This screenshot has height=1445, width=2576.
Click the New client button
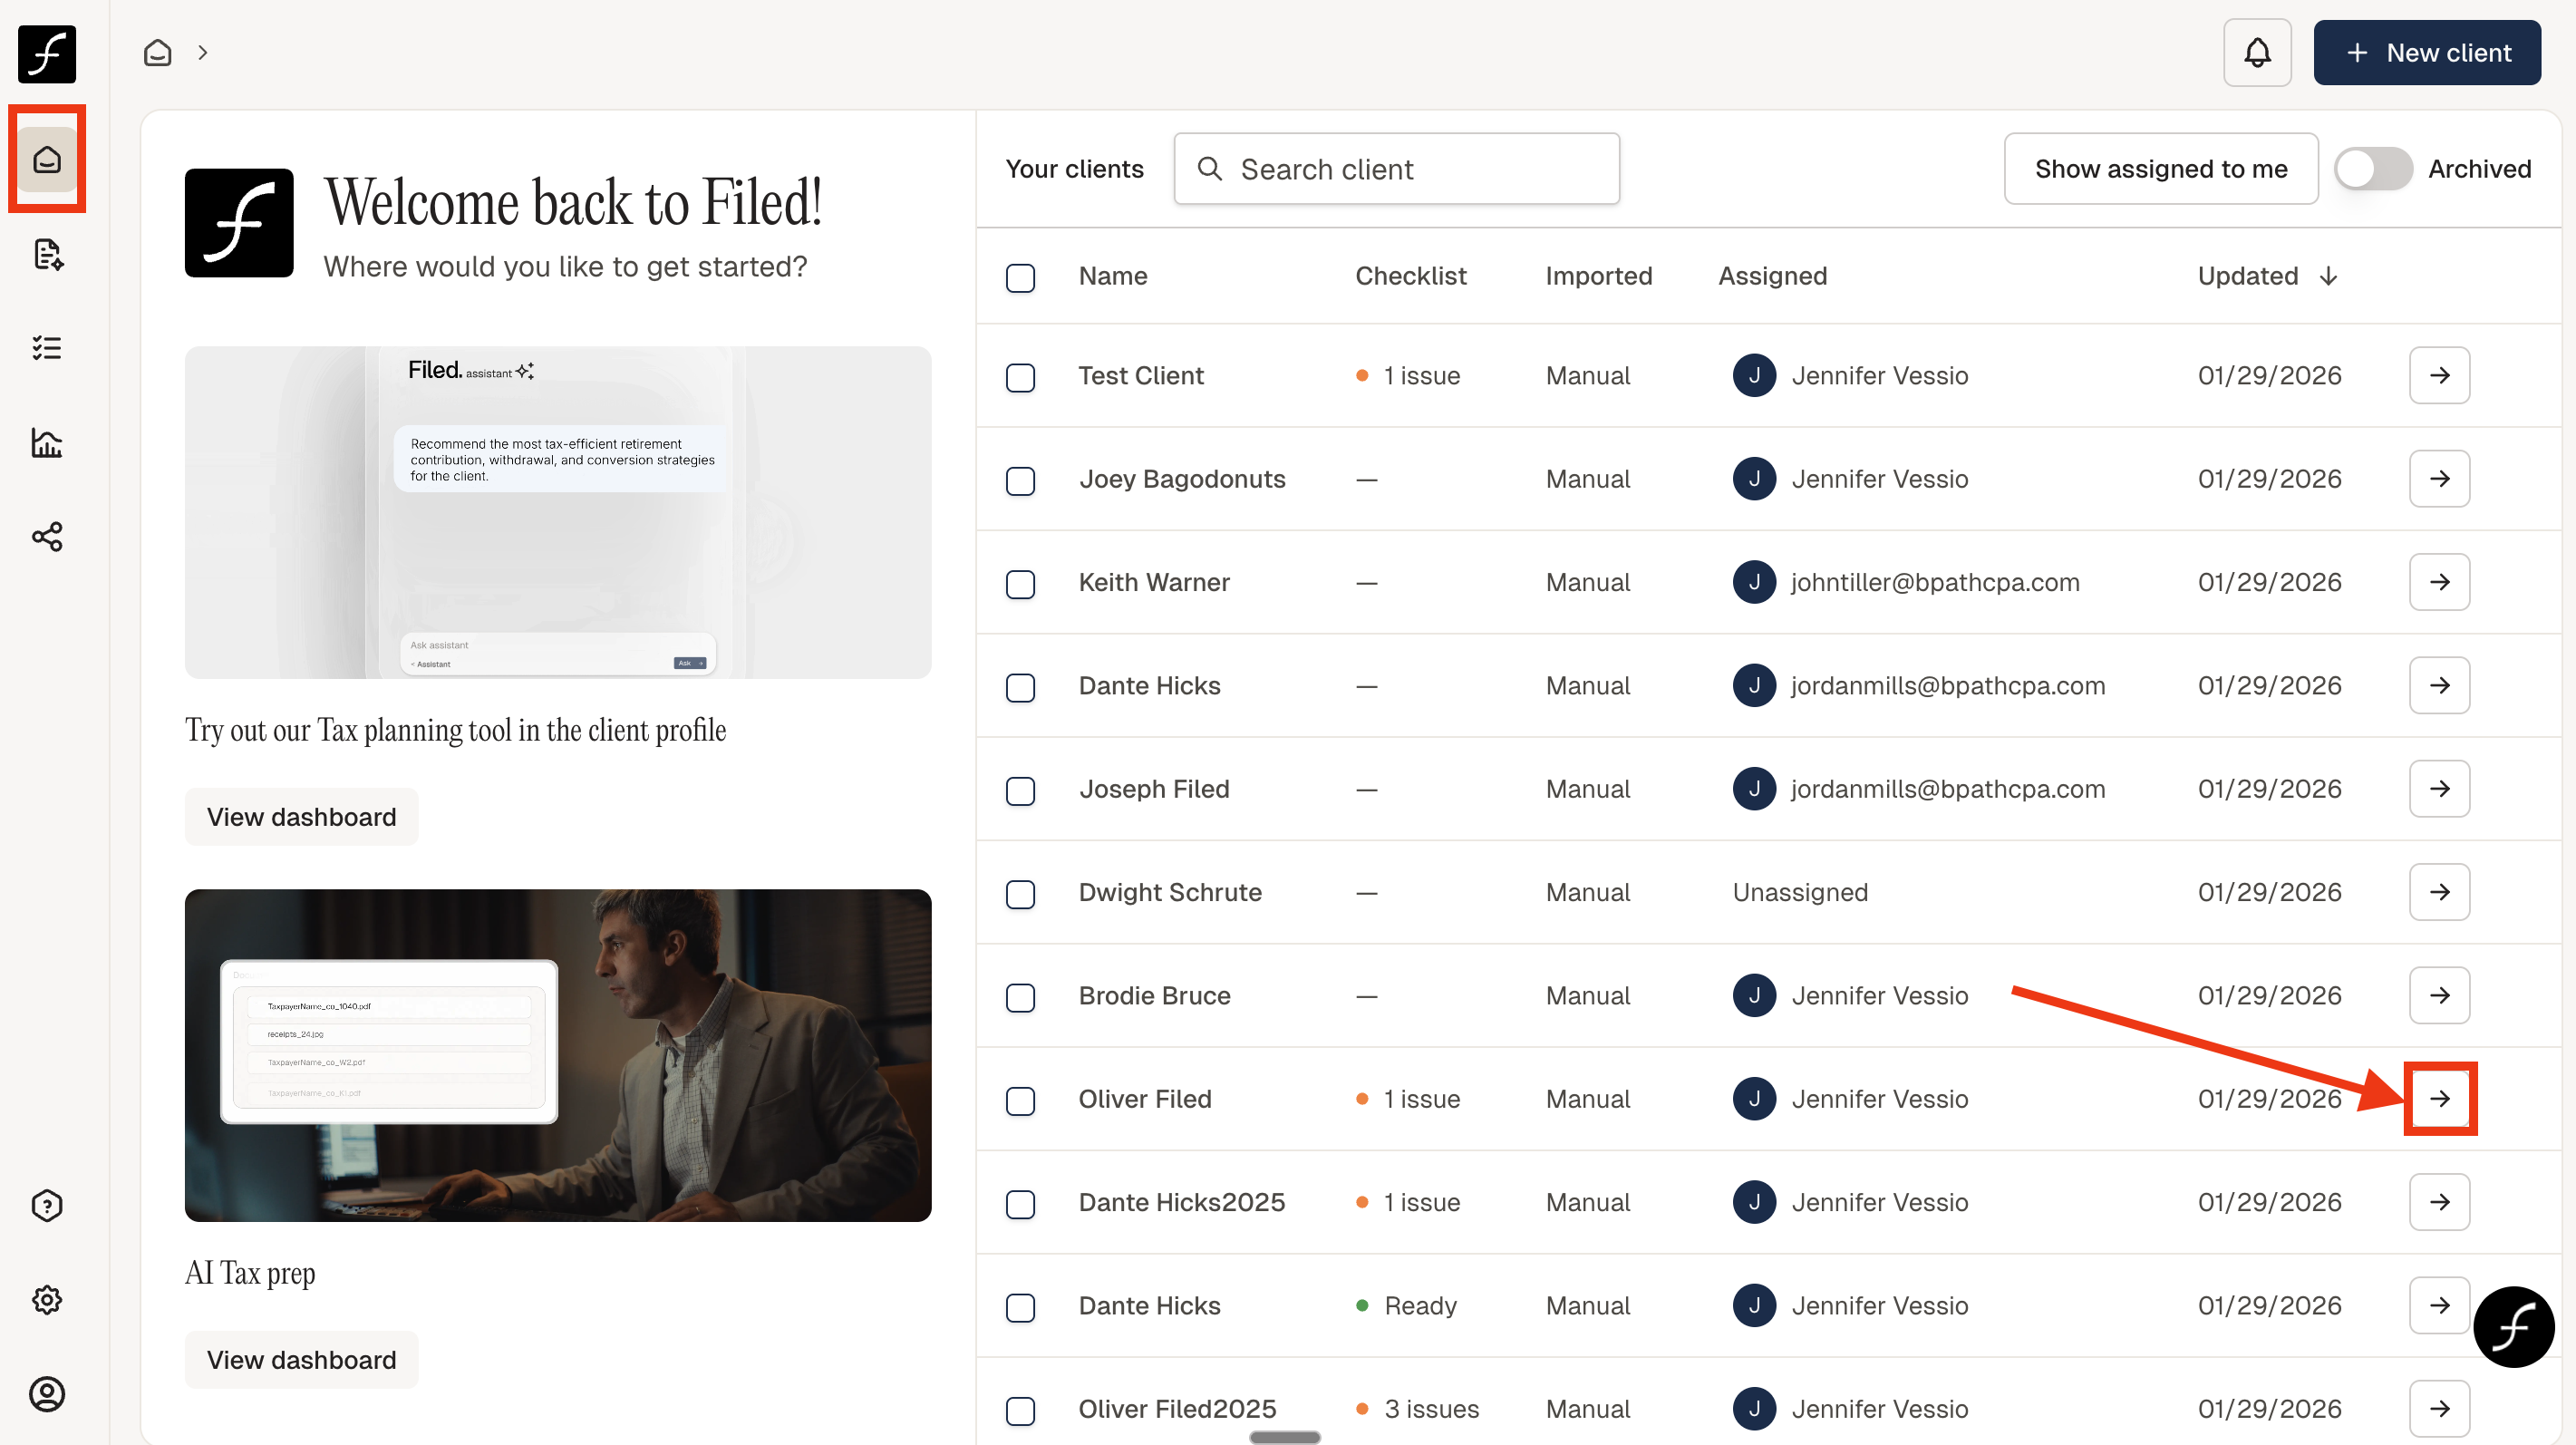click(x=2427, y=53)
